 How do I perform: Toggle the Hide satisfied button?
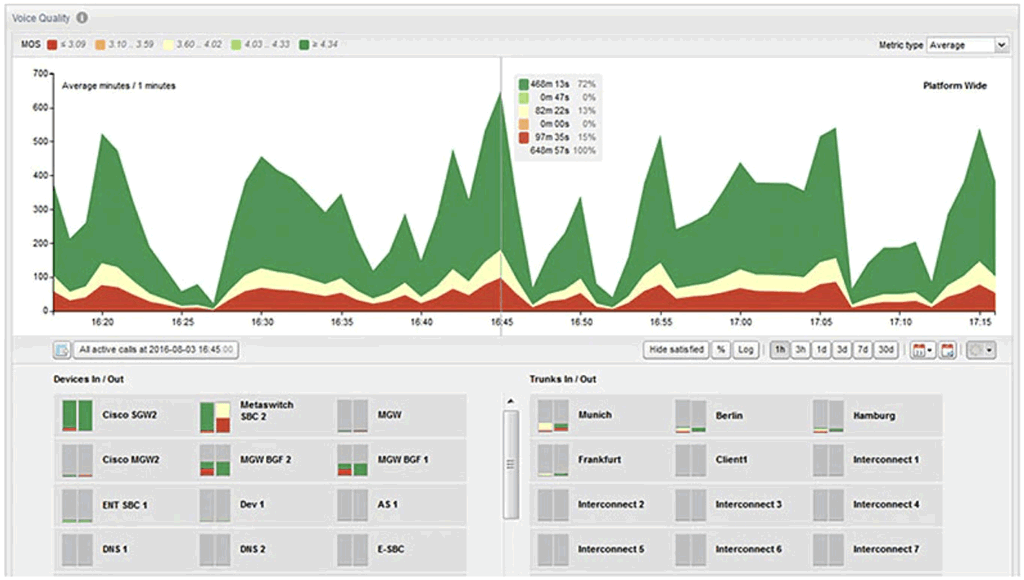pyautogui.click(x=676, y=350)
